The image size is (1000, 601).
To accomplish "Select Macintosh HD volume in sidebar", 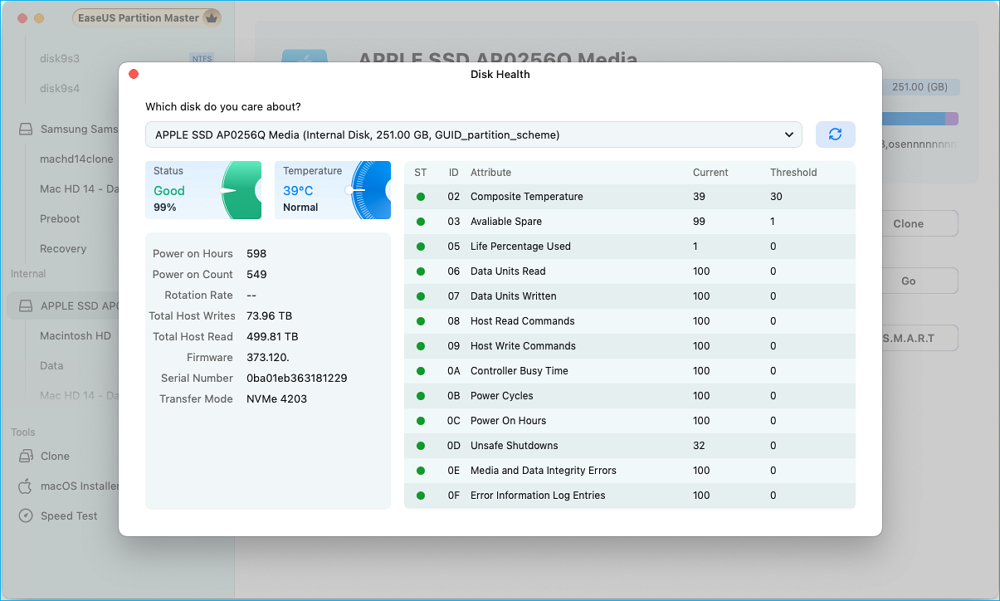I will 75,336.
